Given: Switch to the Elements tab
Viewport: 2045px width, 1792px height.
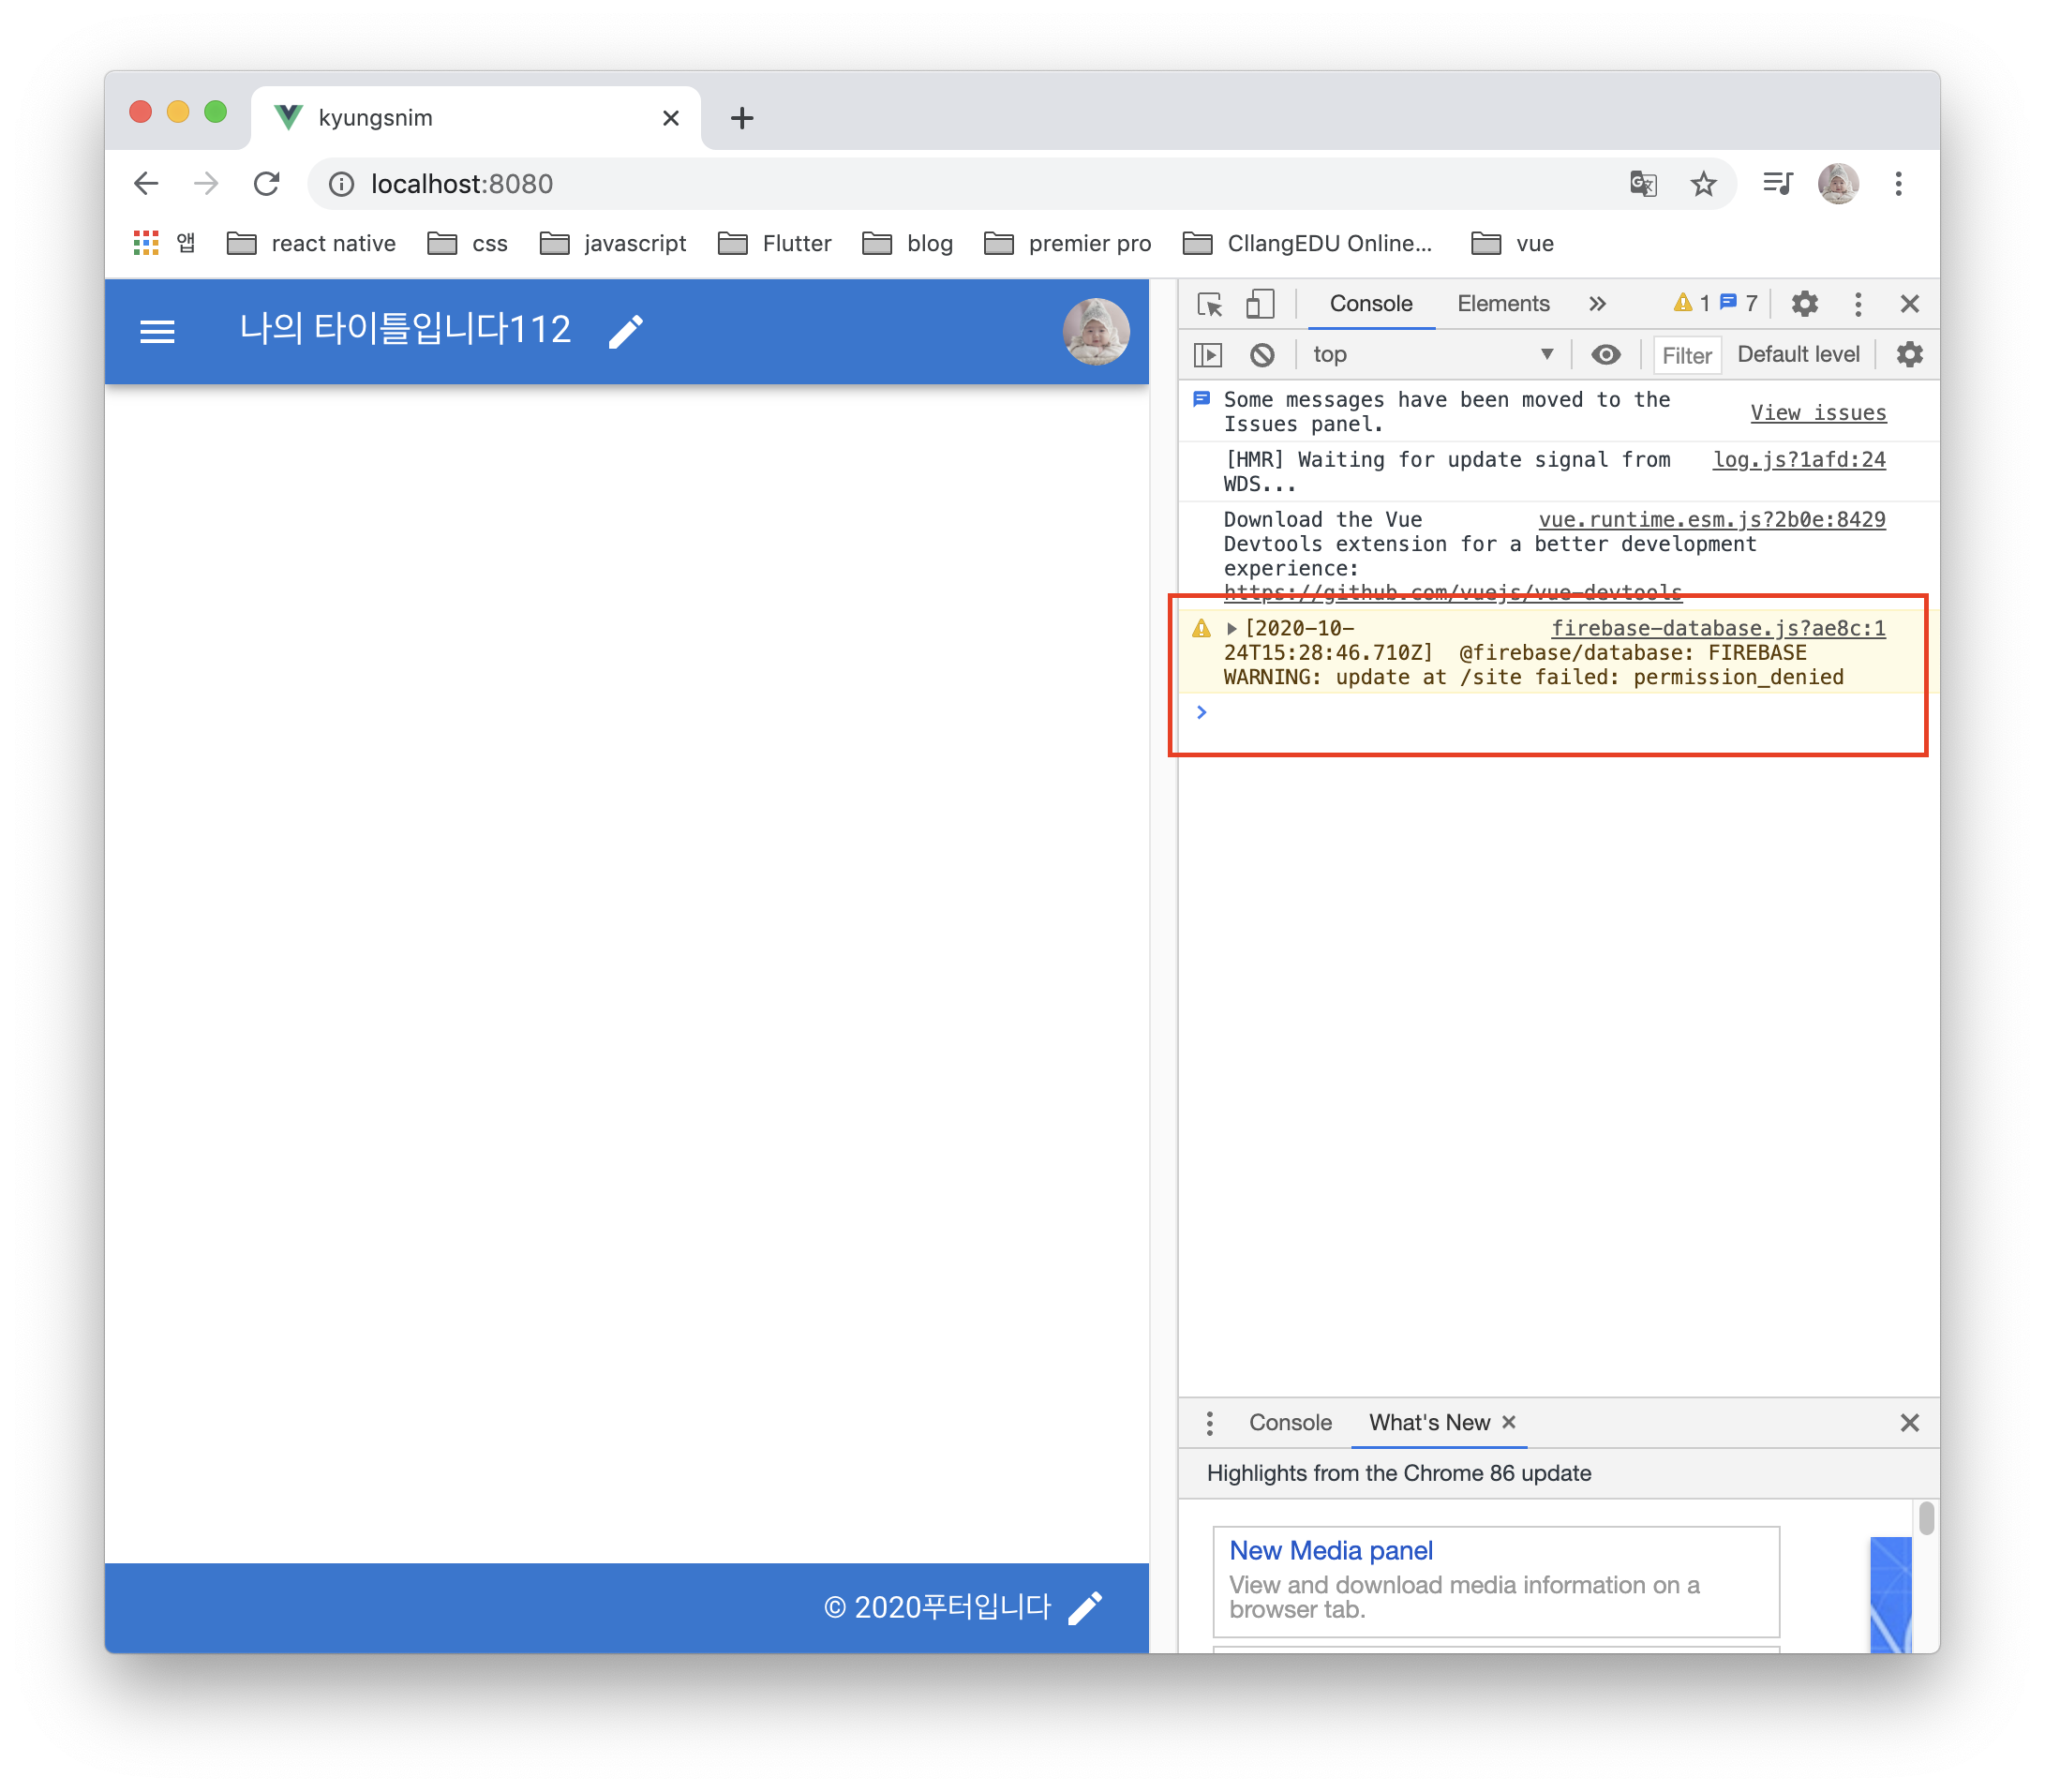Looking at the screenshot, I should click(1502, 304).
